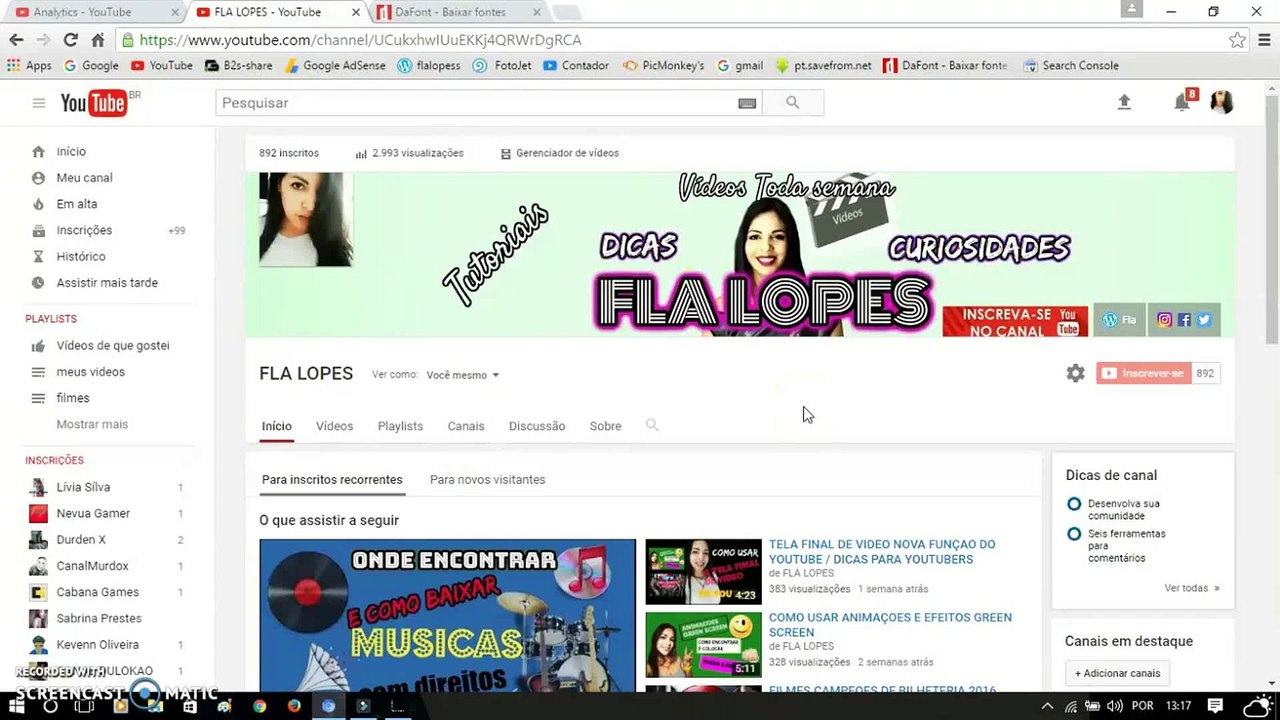Viewport: 1280px width, 720px height.
Task: Open Chrome home page button
Action: pos(97,40)
